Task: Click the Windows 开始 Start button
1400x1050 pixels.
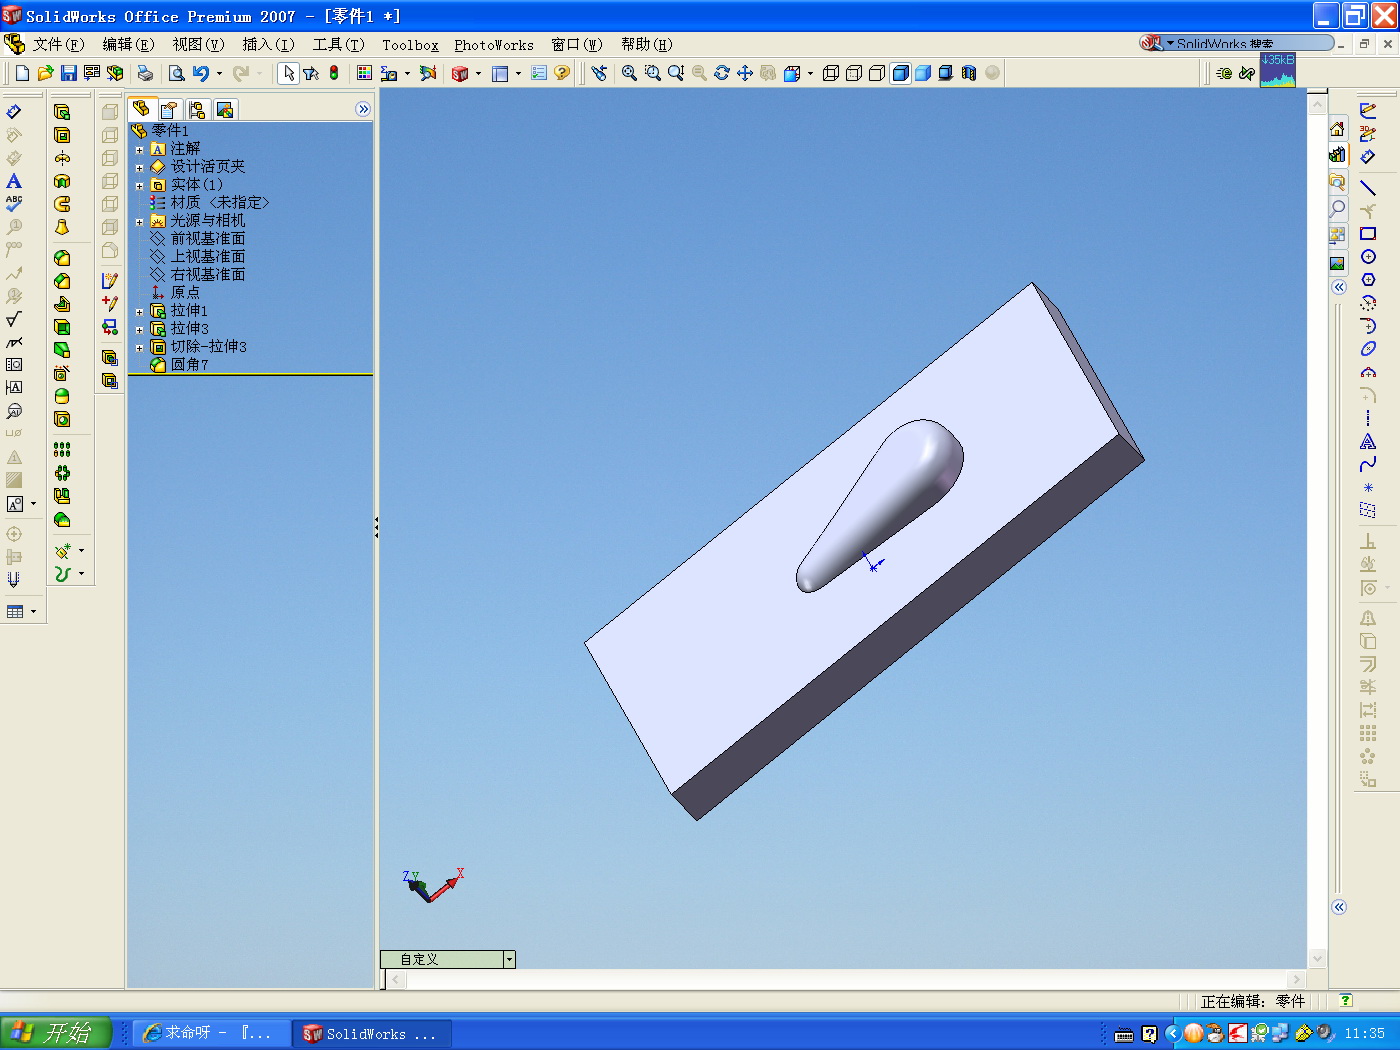Action: [x=56, y=1033]
